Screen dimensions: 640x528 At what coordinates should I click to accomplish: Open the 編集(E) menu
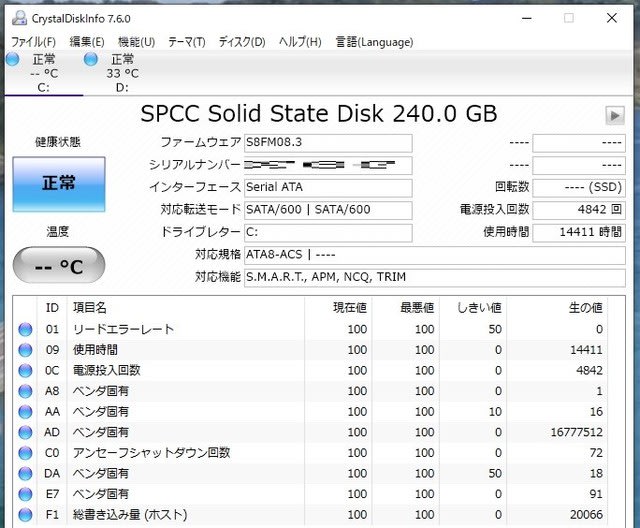click(87, 42)
